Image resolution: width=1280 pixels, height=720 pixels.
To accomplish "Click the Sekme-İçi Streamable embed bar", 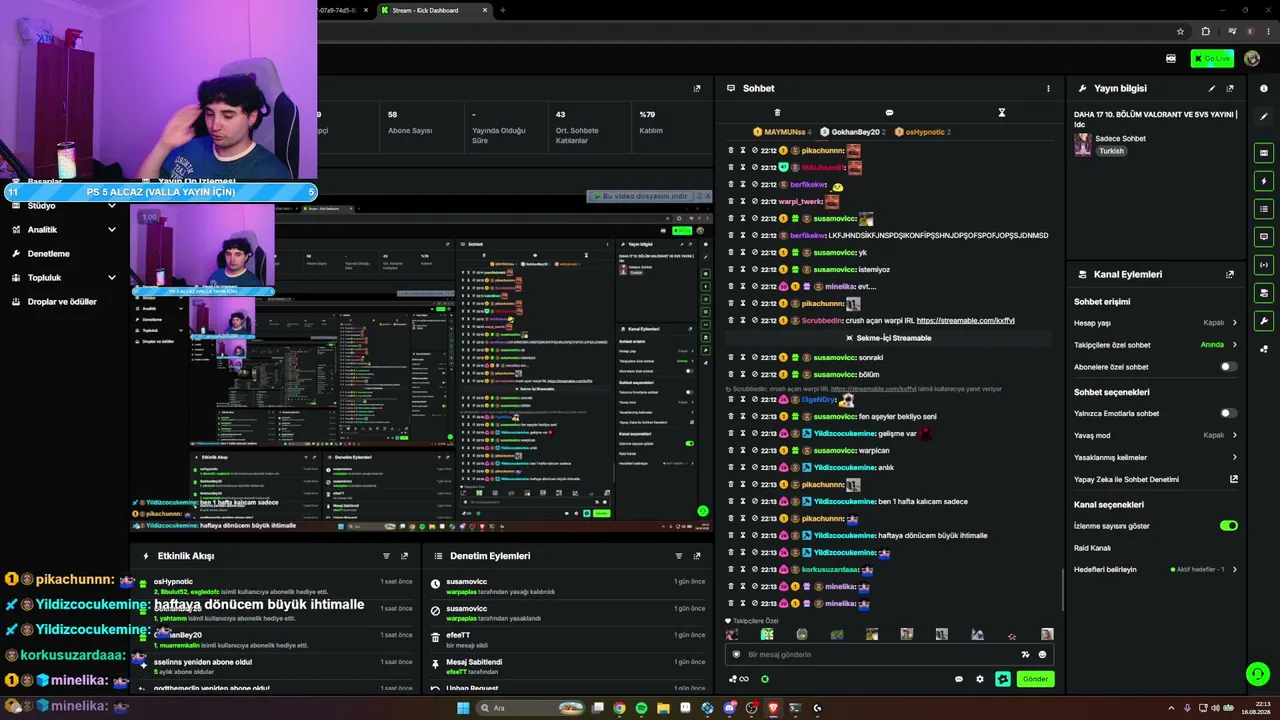I will (889, 338).
